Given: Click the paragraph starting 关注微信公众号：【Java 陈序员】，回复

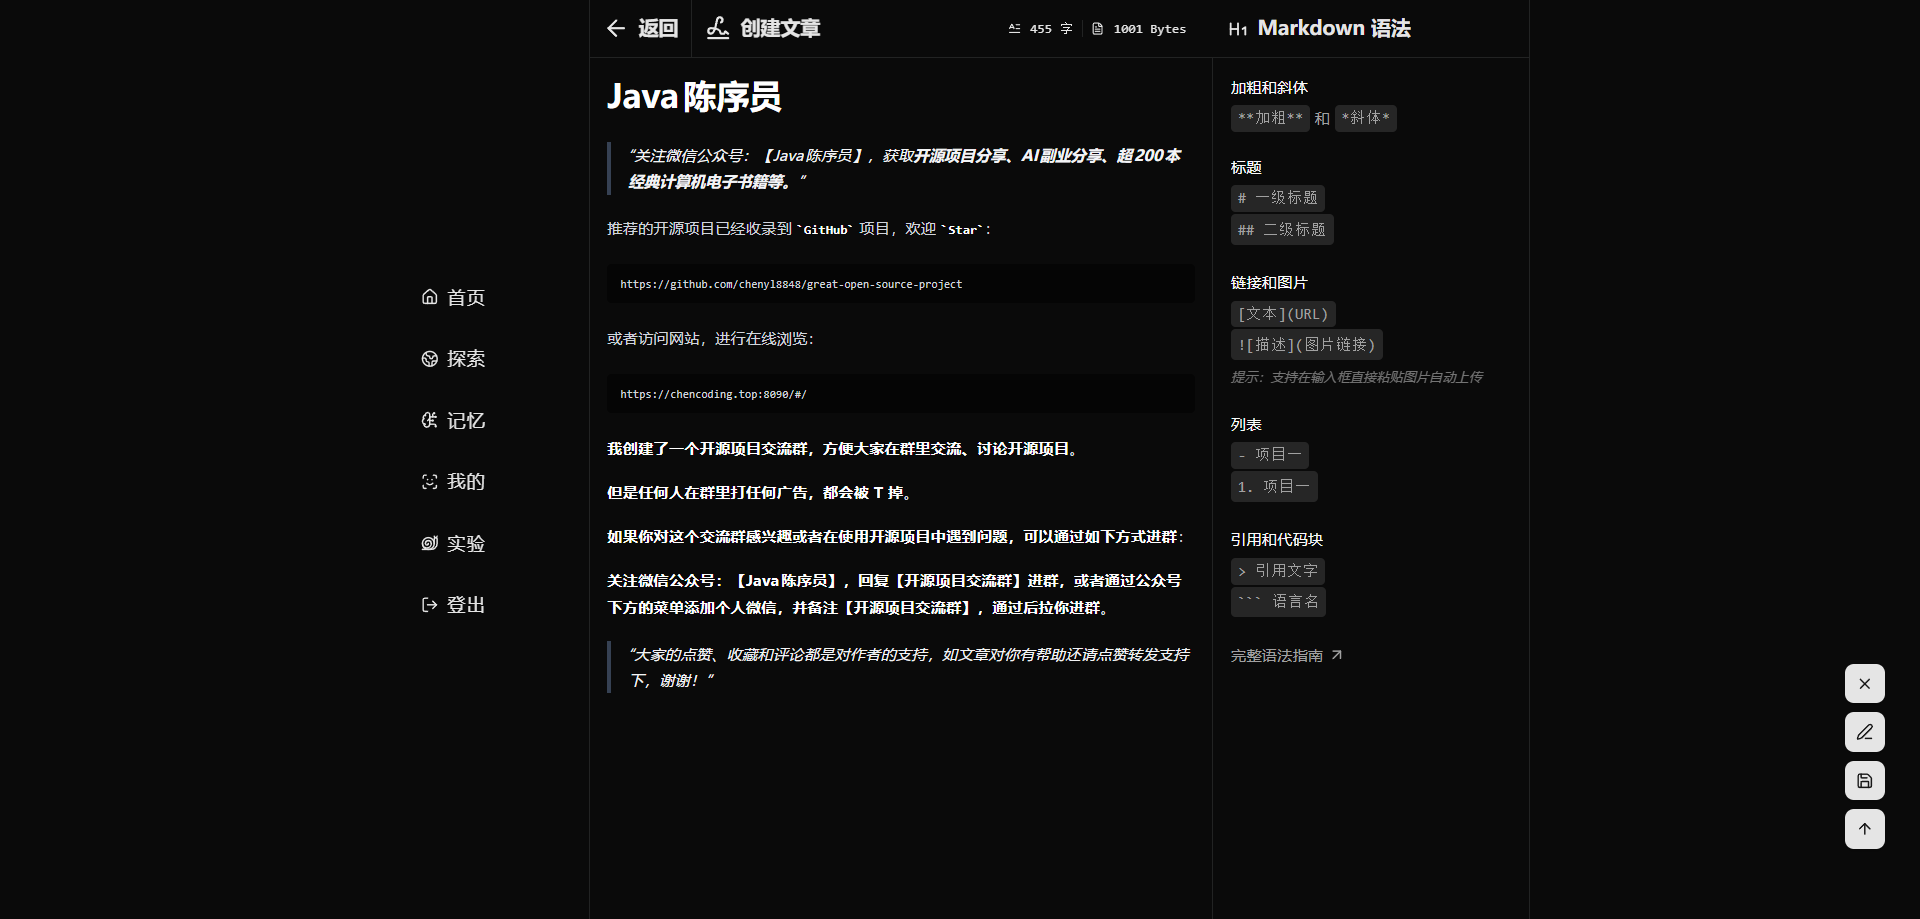Looking at the screenshot, I should click(896, 594).
